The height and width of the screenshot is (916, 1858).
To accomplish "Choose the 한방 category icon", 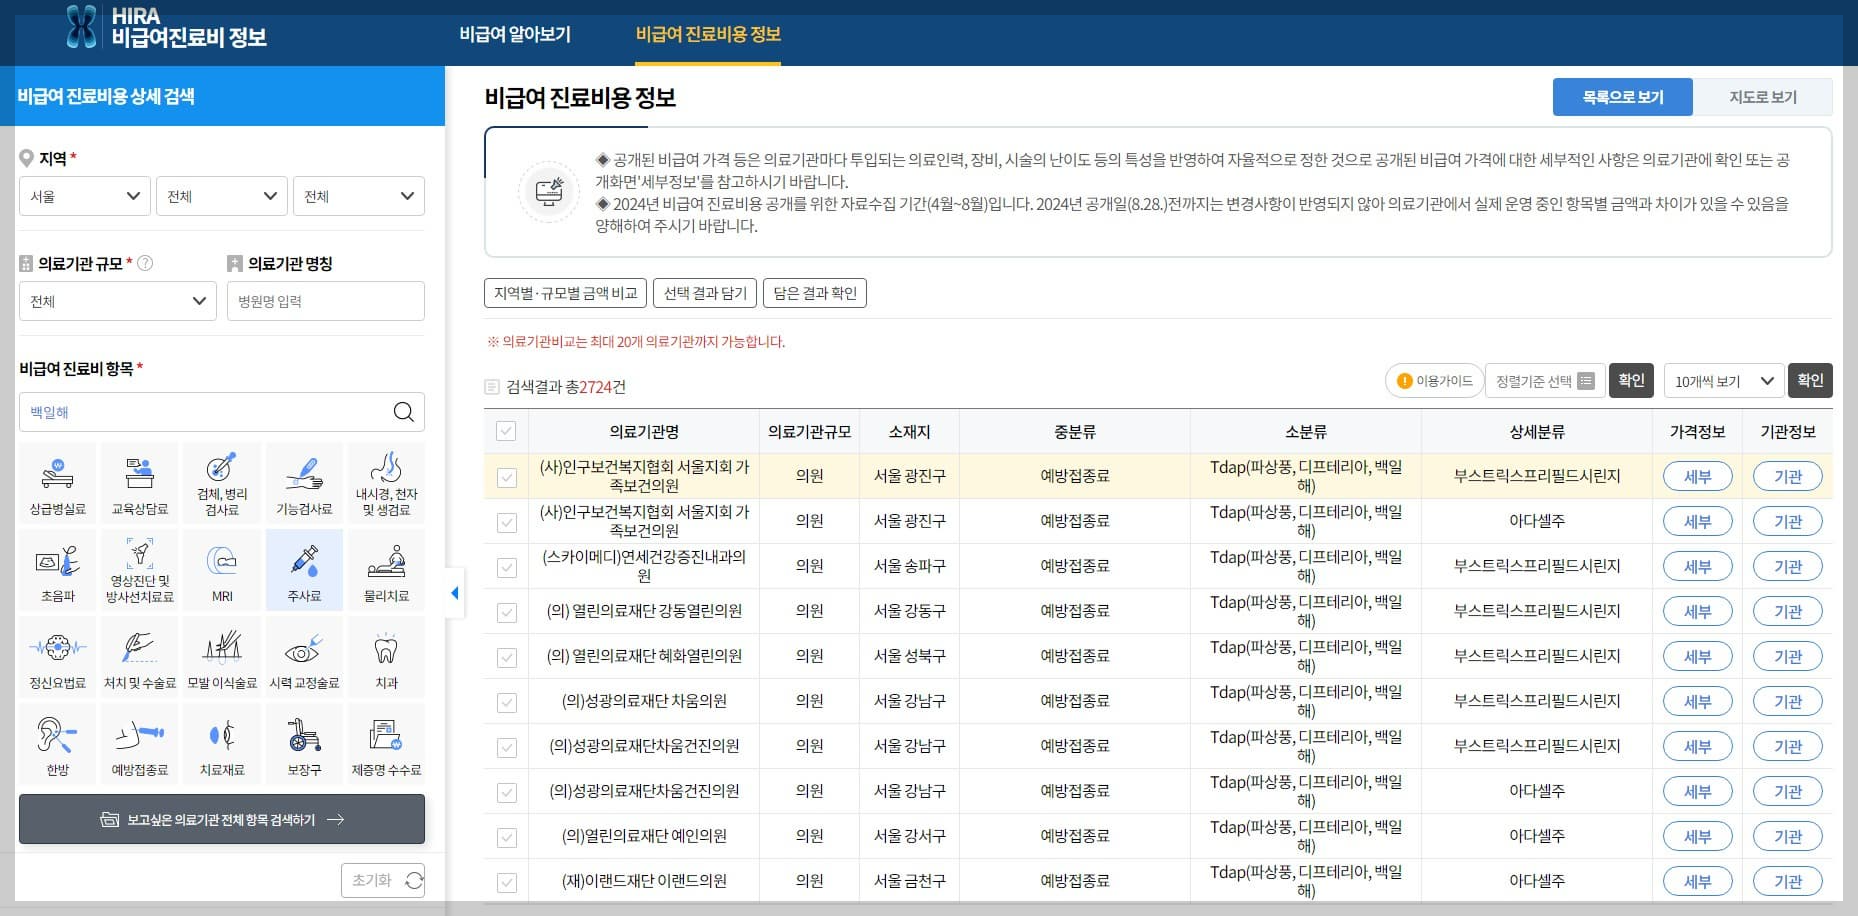I will point(57,743).
